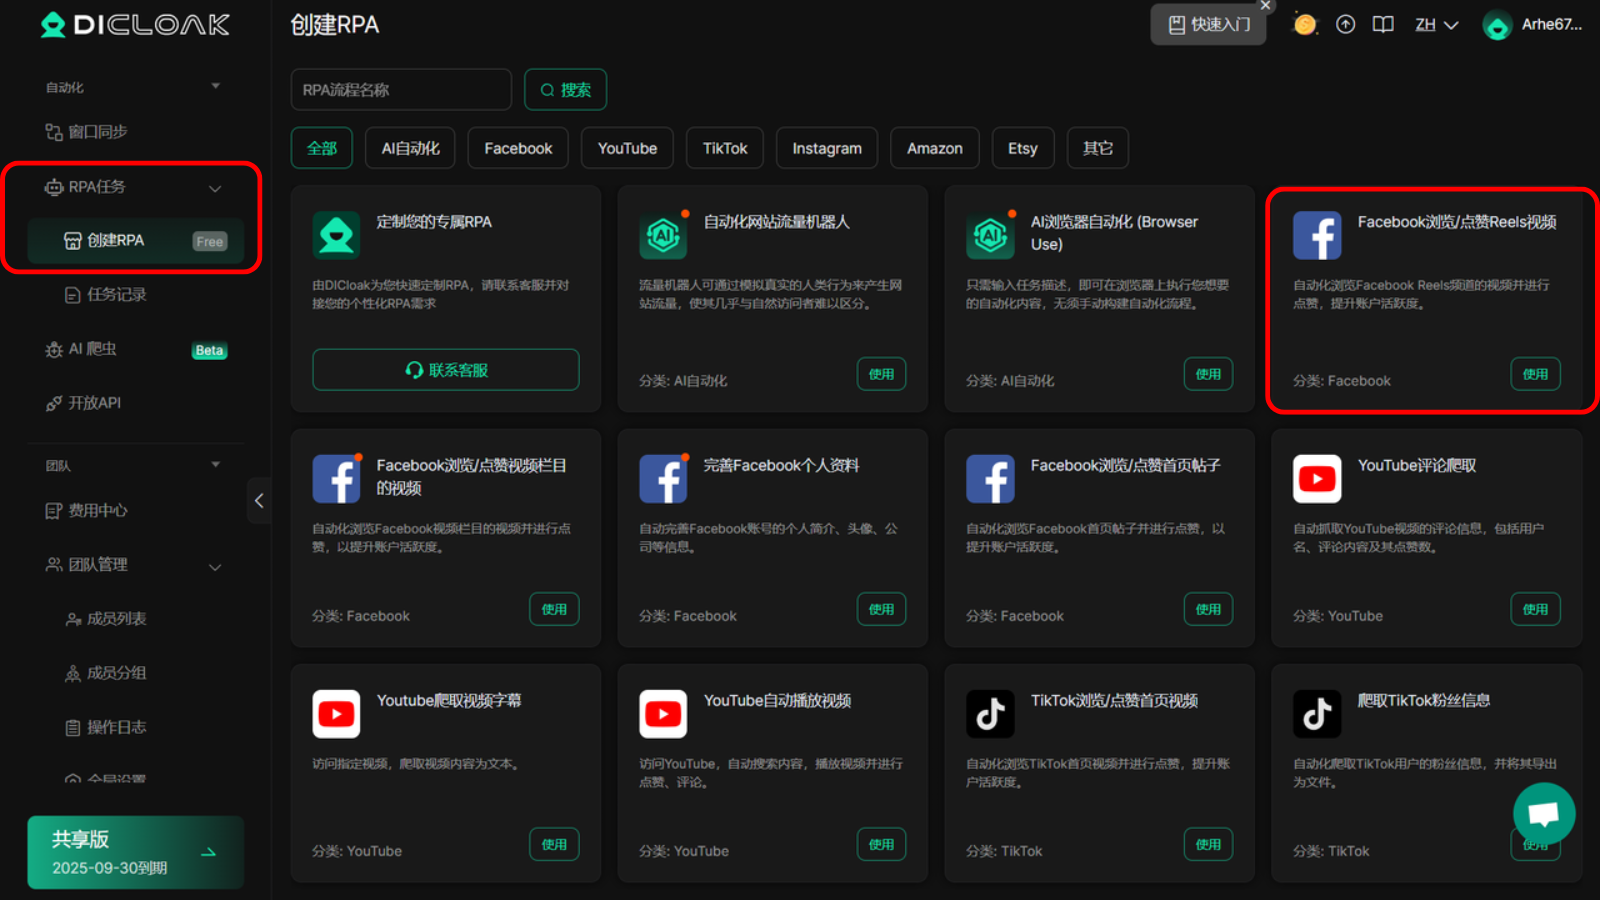The width and height of the screenshot is (1600, 900).
Task: Click the AI浏览器自动化 Browser Use icon
Action: click(x=990, y=236)
